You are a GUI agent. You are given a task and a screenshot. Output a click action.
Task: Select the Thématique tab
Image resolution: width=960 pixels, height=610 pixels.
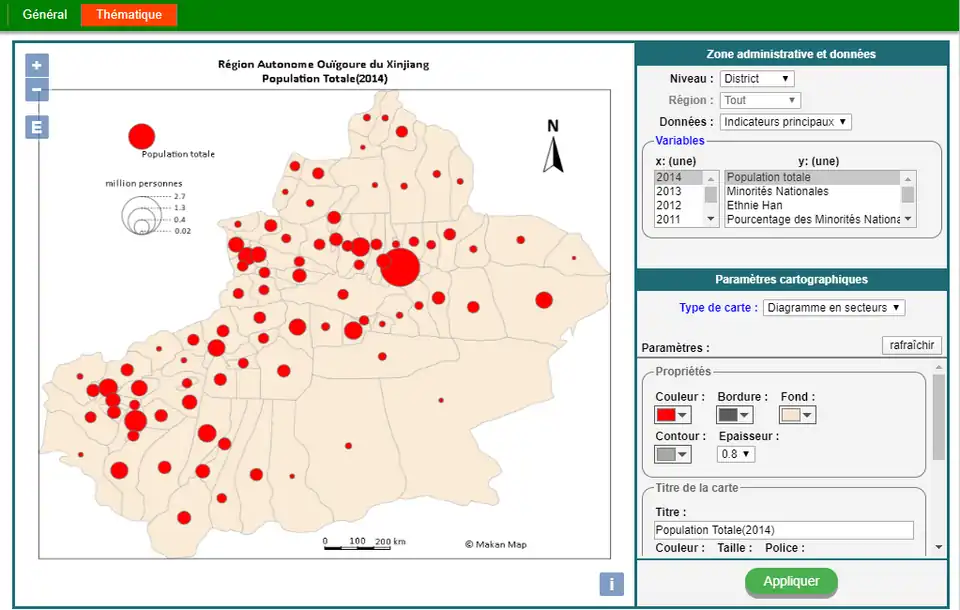coord(129,15)
